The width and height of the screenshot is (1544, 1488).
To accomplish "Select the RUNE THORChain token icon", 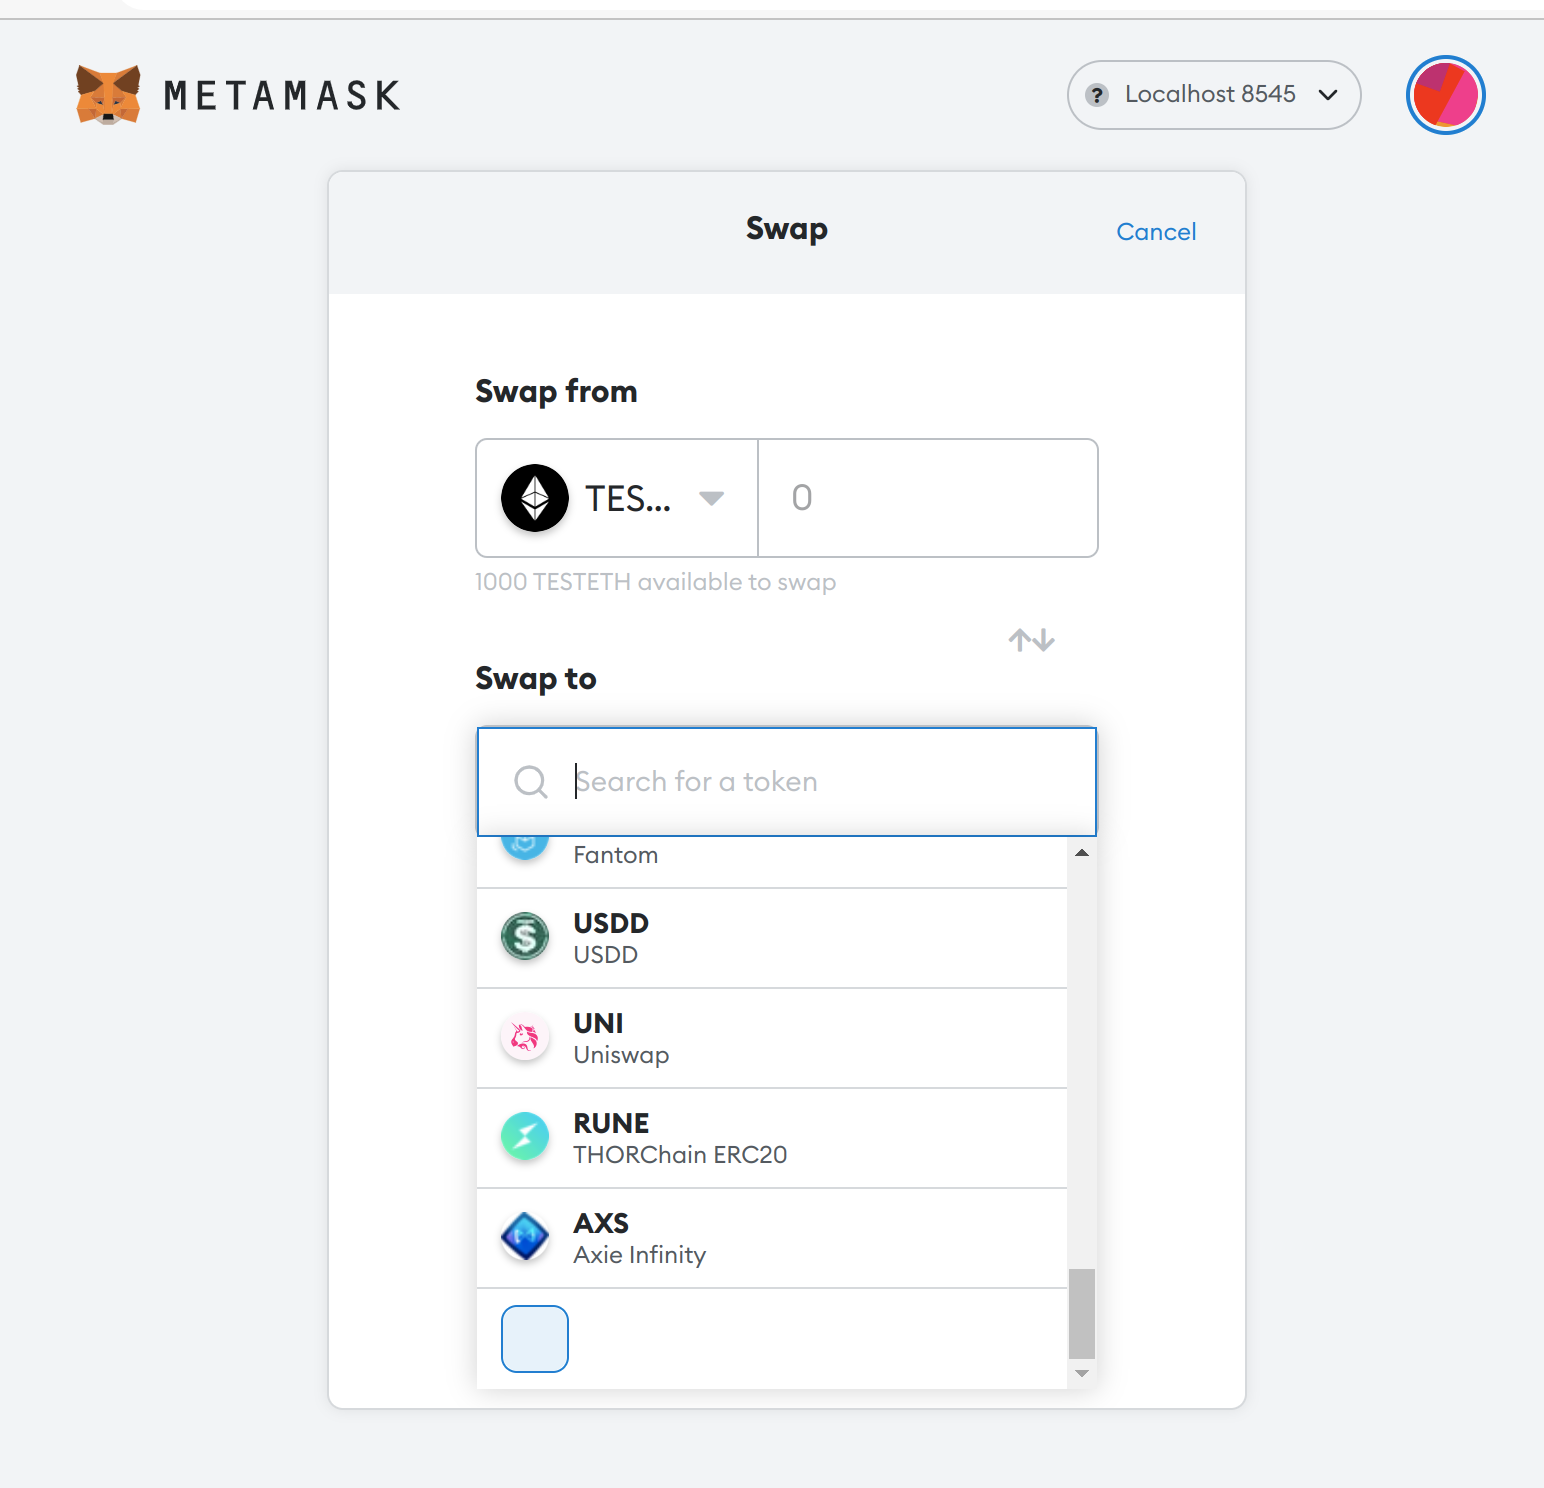I will [524, 1137].
